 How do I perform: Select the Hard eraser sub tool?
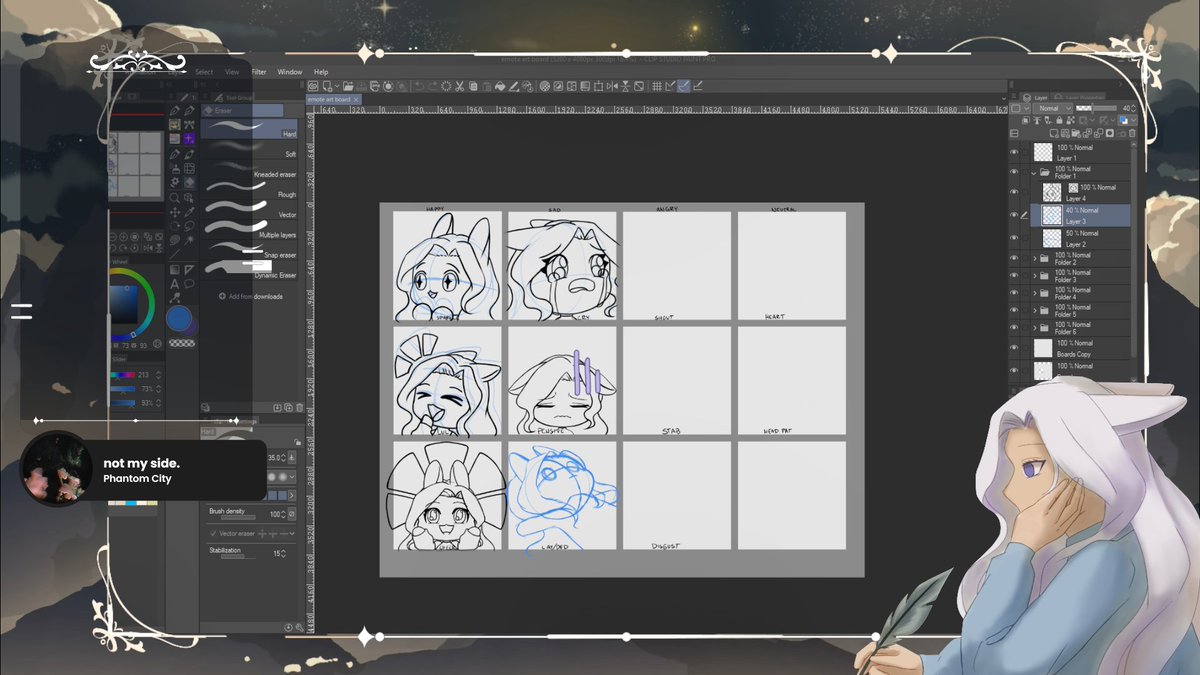point(250,128)
